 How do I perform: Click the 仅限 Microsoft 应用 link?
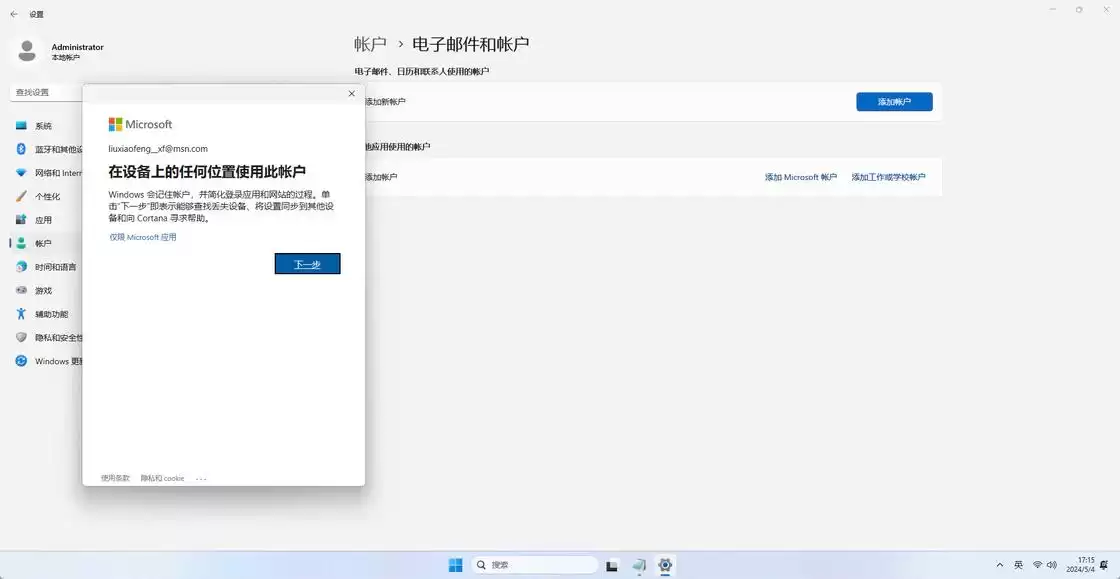143,237
